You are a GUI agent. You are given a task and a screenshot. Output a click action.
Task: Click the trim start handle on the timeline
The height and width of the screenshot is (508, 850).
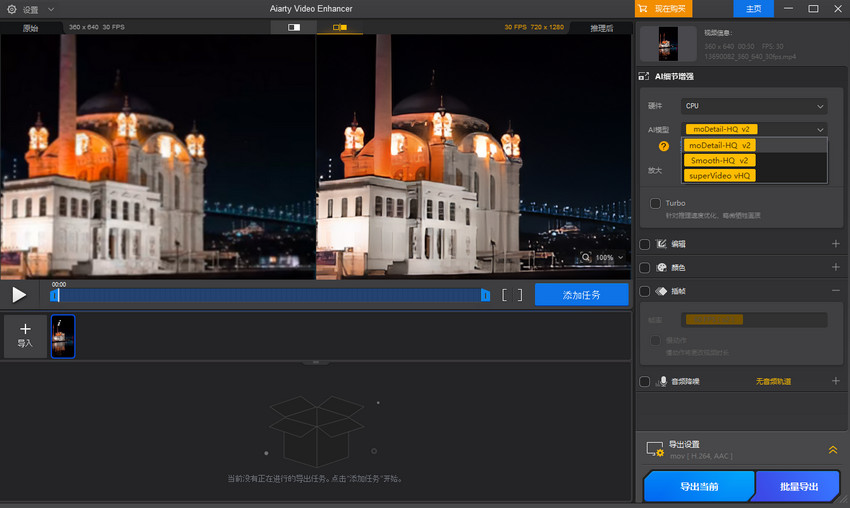(x=54, y=295)
